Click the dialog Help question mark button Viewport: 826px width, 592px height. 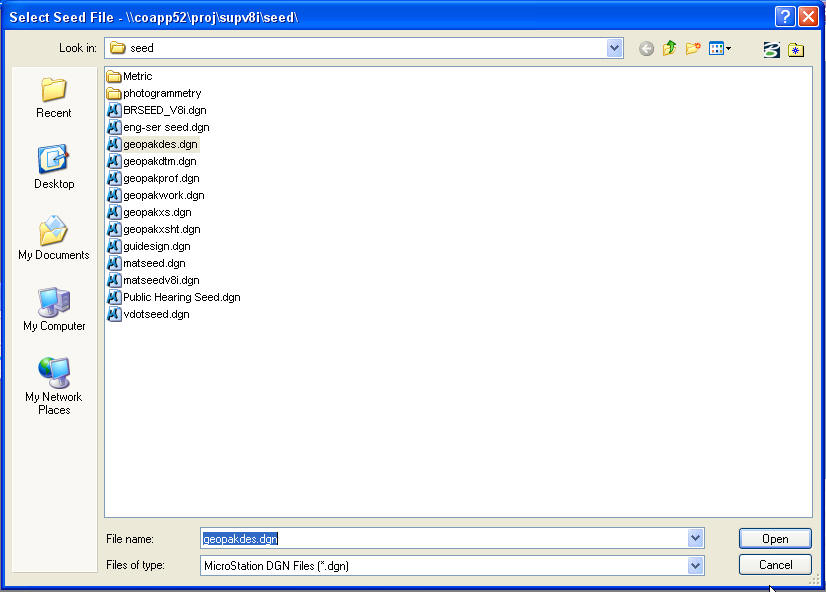(785, 17)
